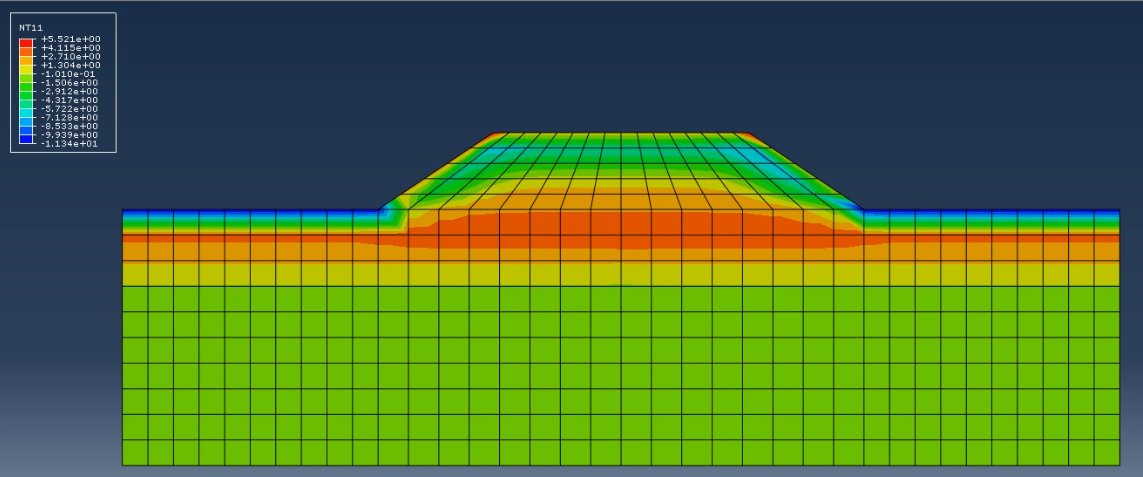This screenshot has width=1143, height=477.
Task: Select the red legend color band
Action: click(x=26, y=41)
